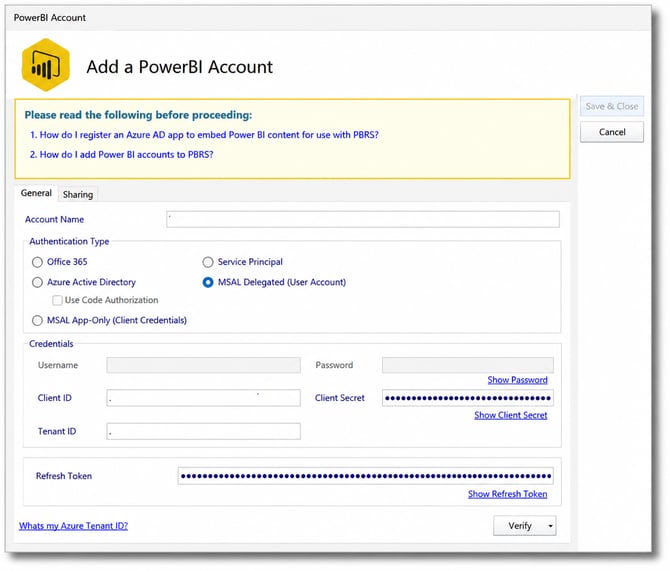Open the Verify button dropdown arrow
670x571 pixels.
click(x=550, y=526)
